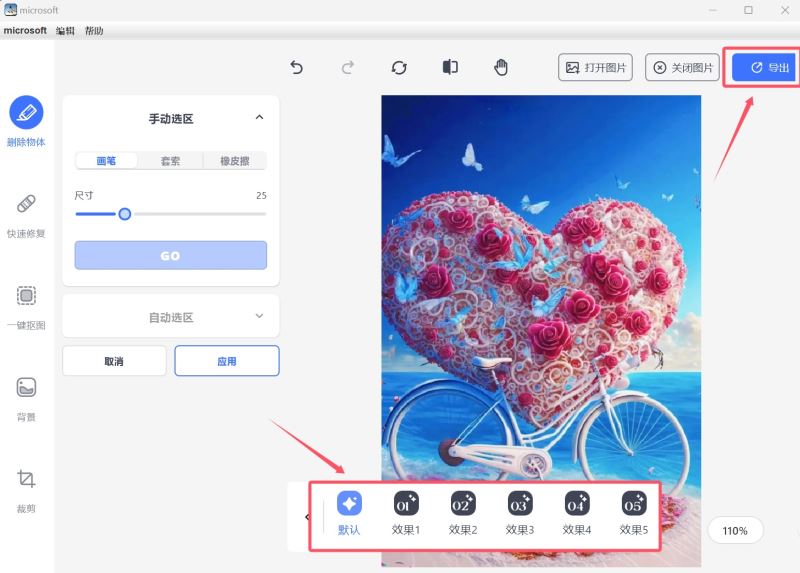Click the 取消 cancel button
The height and width of the screenshot is (573, 800).
pos(114,361)
